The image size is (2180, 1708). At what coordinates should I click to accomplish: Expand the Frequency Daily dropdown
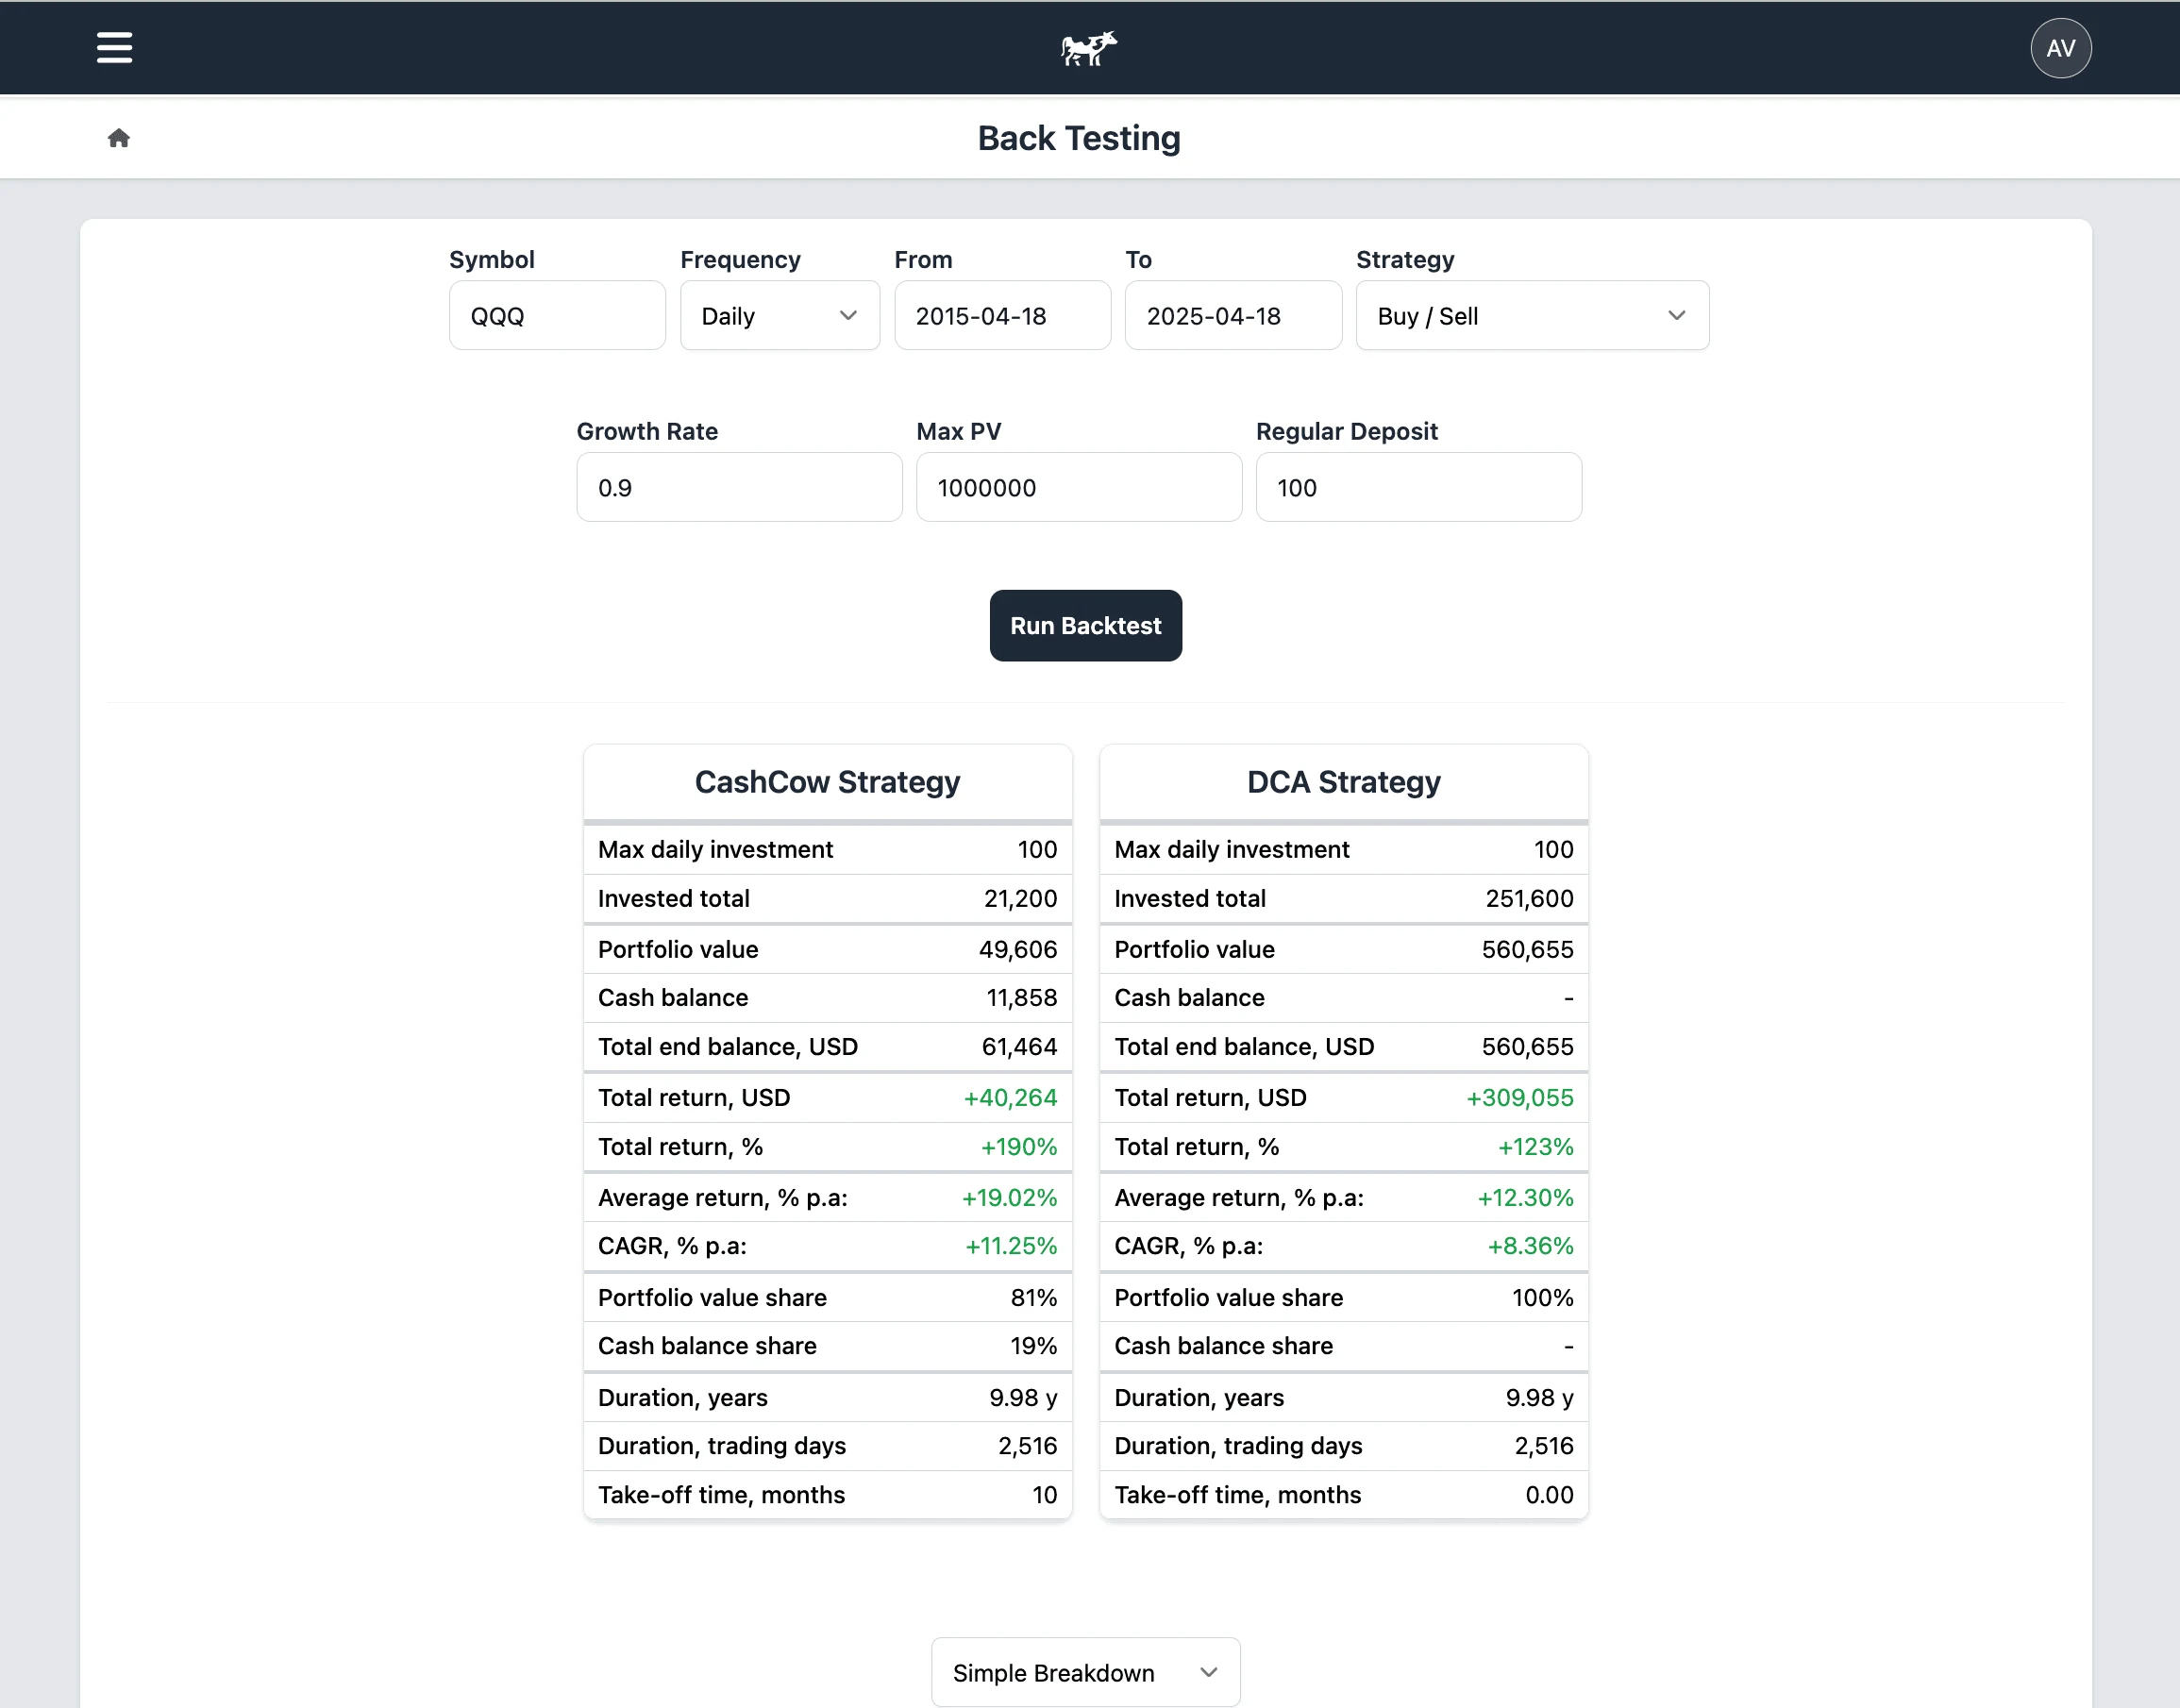point(779,316)
